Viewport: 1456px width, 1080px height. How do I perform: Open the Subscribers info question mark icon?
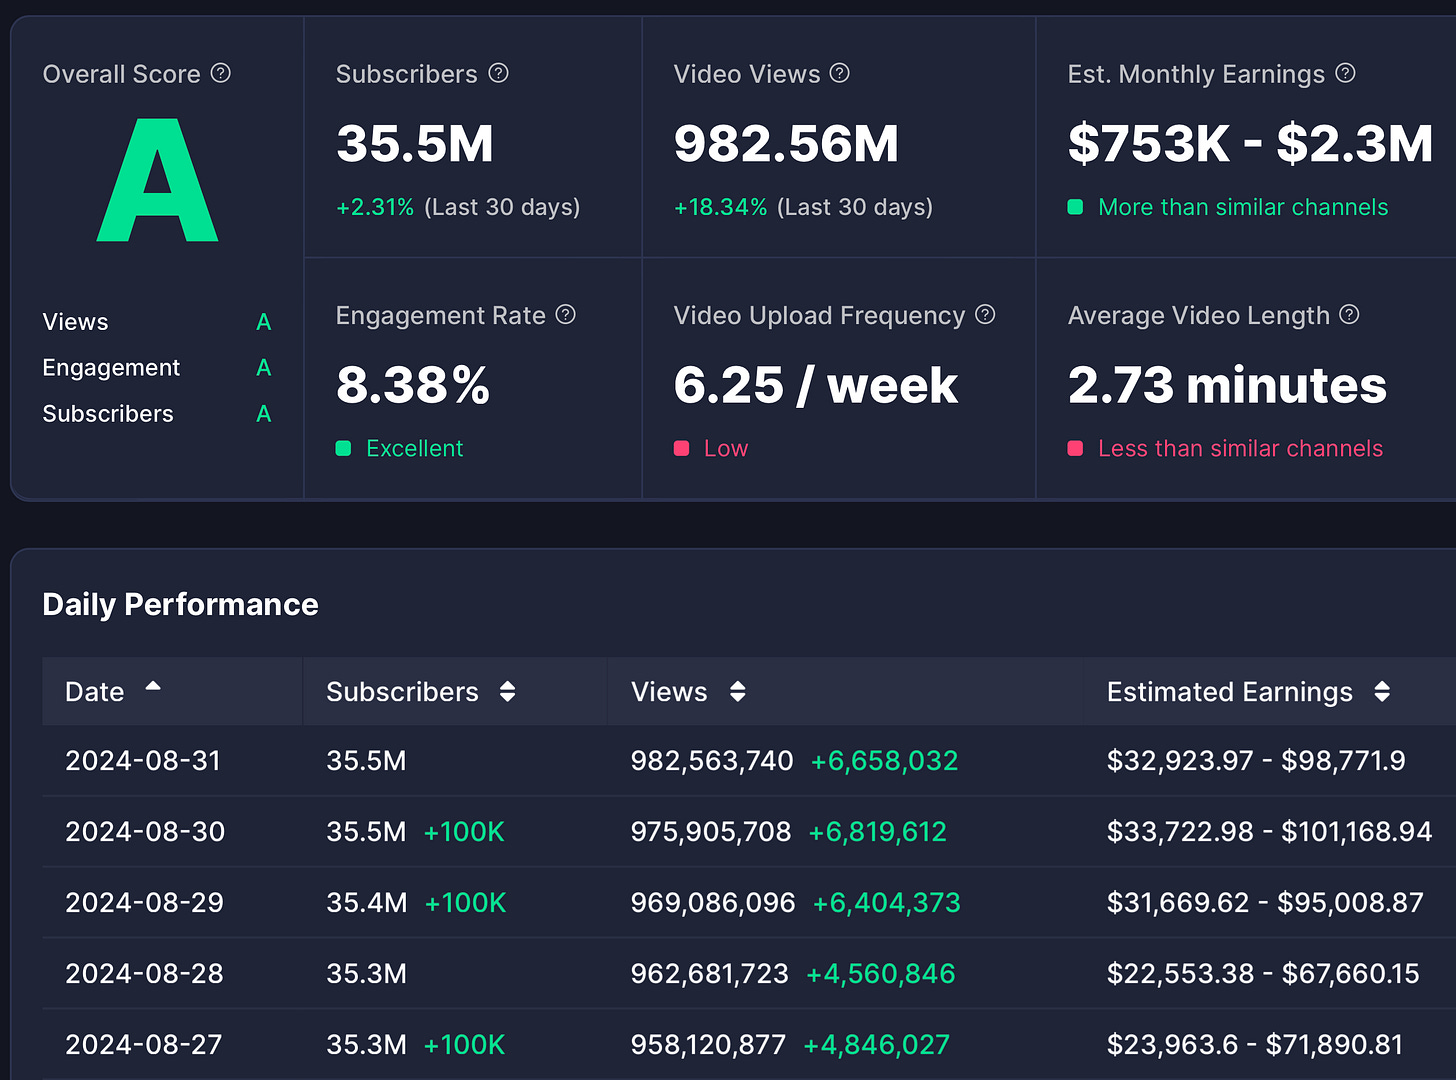click(498, 73)
